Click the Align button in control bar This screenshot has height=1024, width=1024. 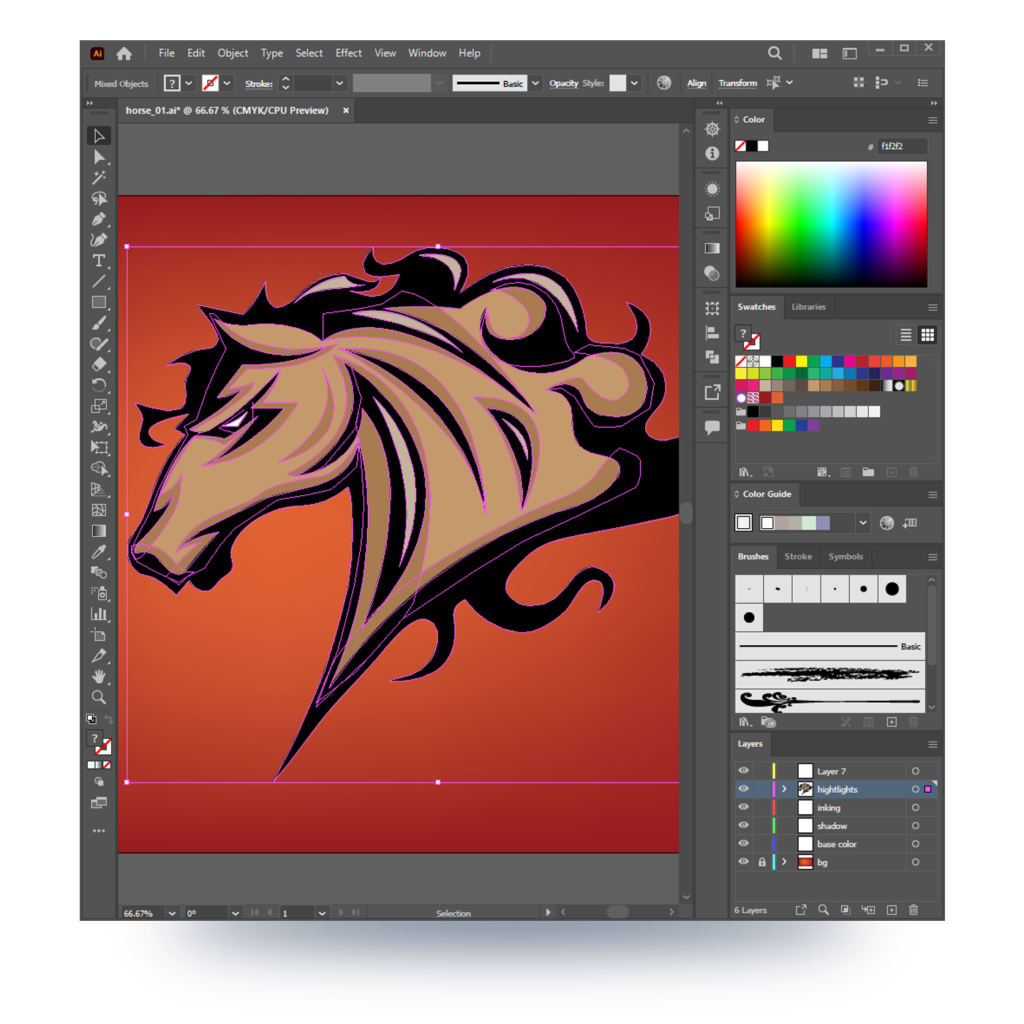tap(697, 84)
